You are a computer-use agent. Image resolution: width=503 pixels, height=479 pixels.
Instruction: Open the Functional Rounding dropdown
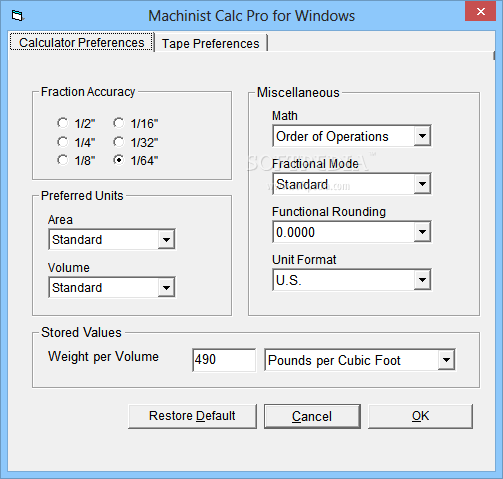click(422, 232)
